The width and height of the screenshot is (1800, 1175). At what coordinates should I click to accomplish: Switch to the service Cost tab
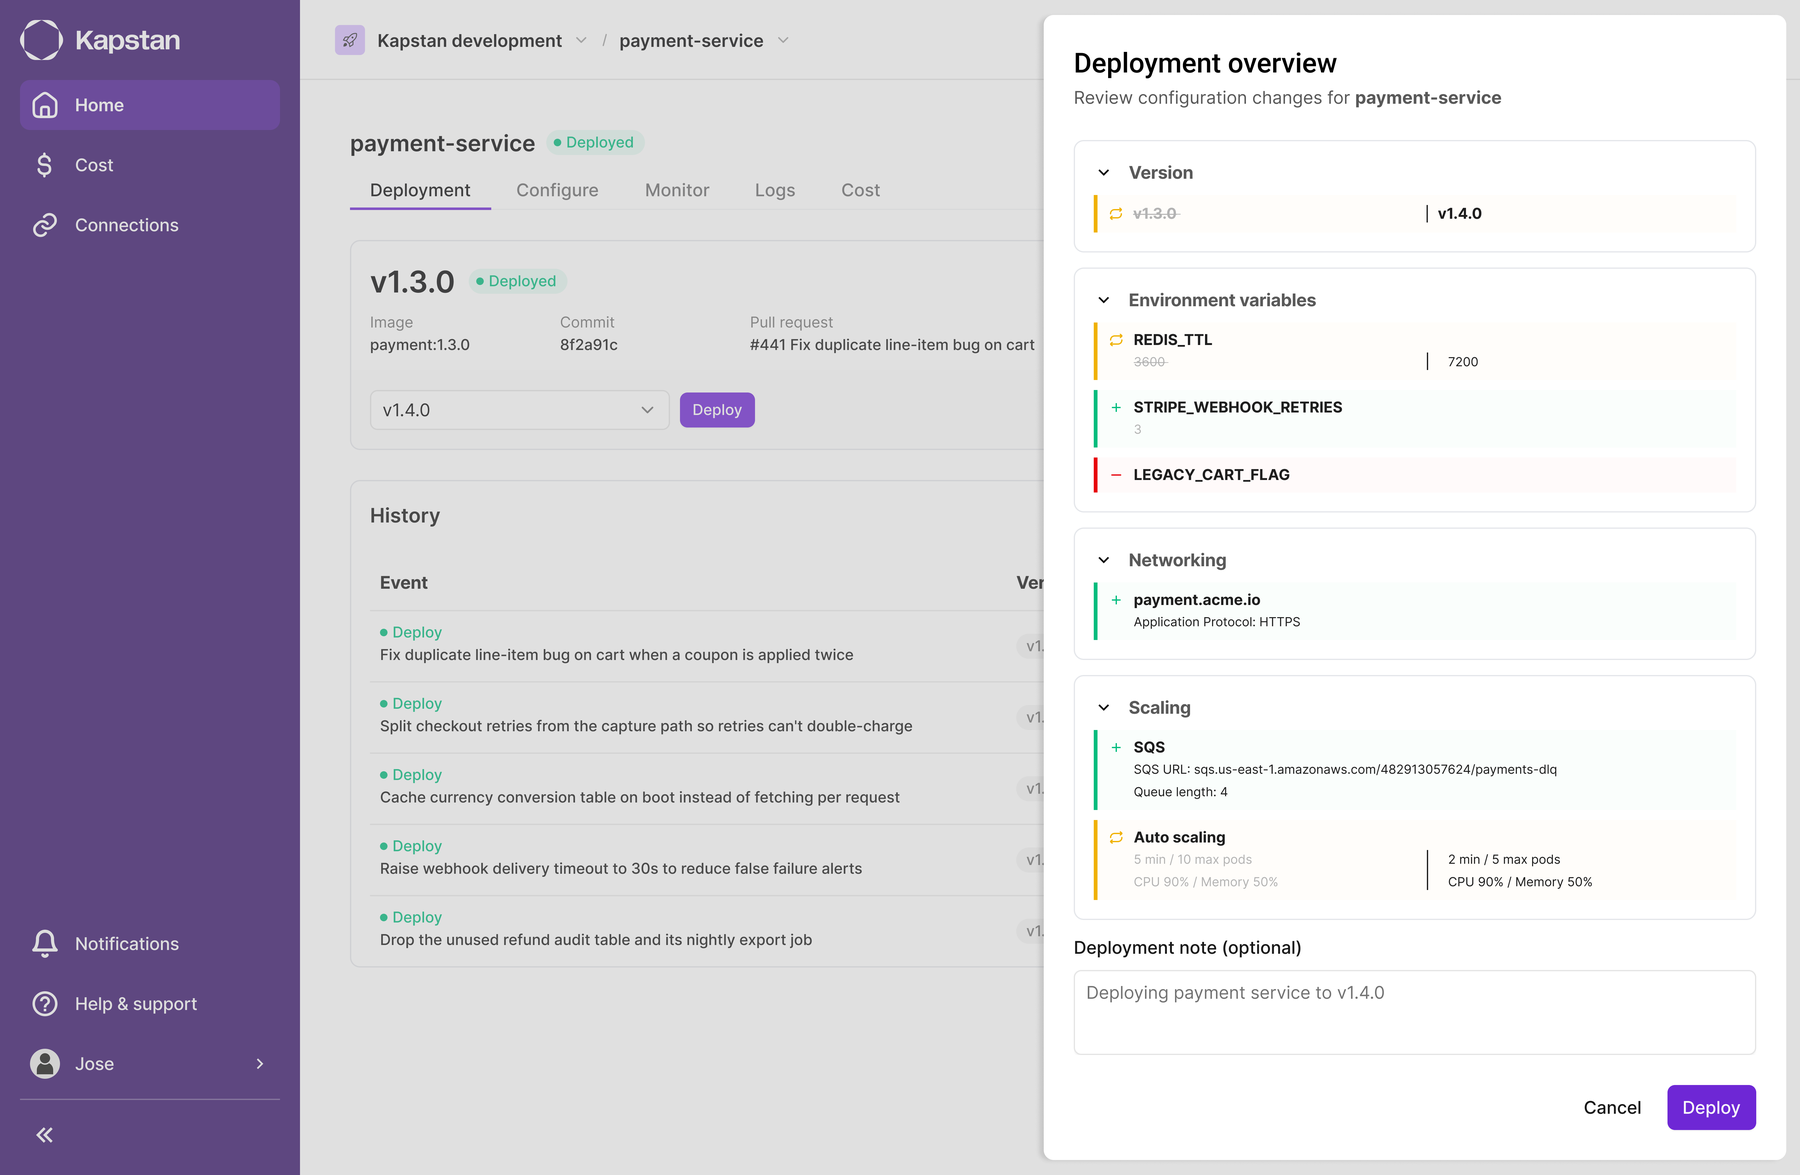861,190
